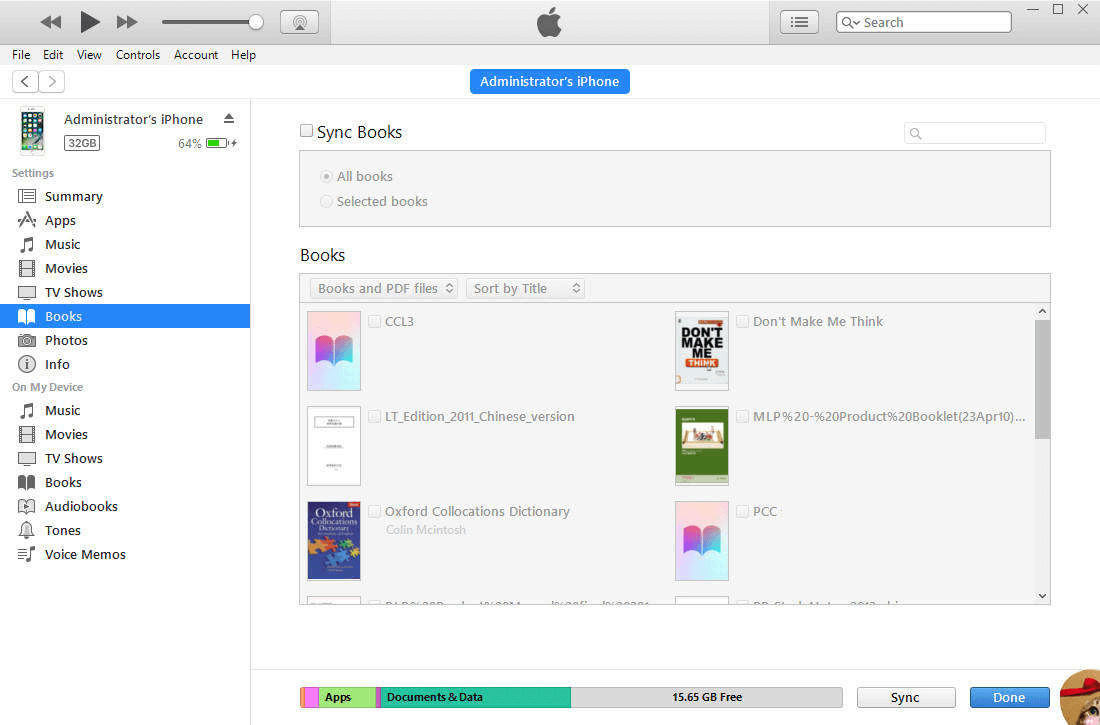The height and width of the screenshot is (725, 1100).
Task: Select Voice Memos under On My Device
Action: (85, 555)
